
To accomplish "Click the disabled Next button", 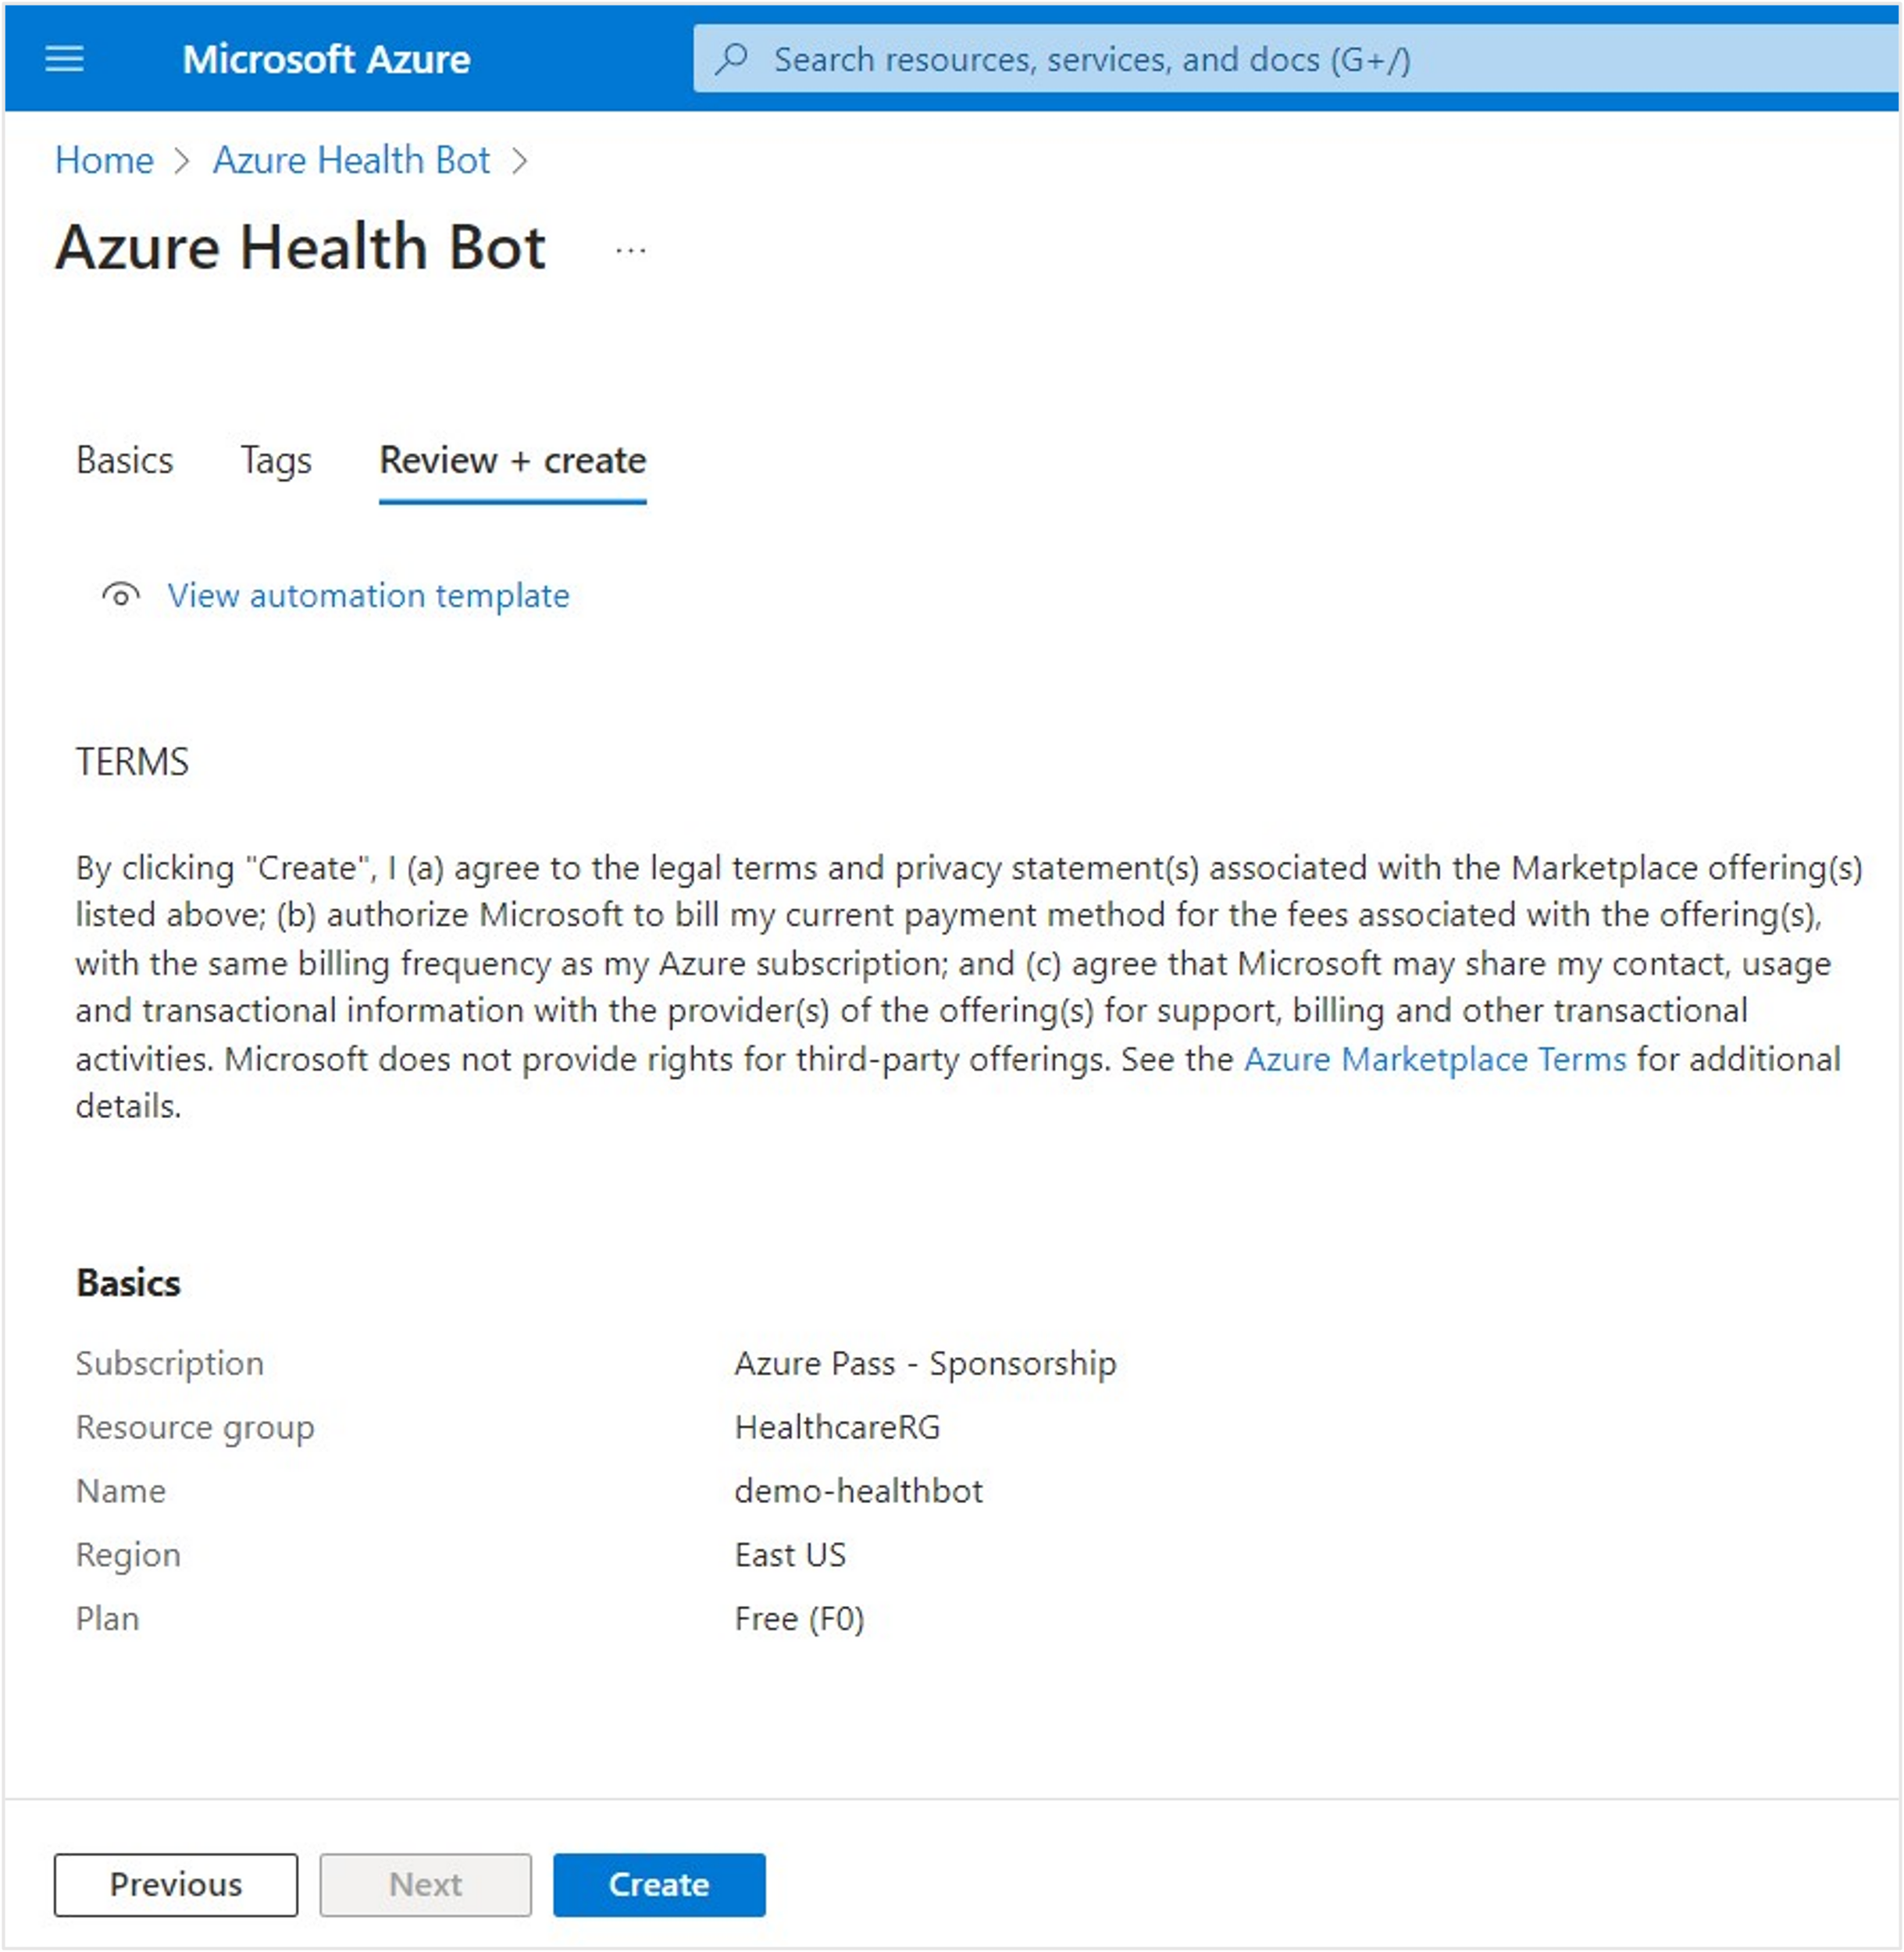I will click(x=426, y=1885).
